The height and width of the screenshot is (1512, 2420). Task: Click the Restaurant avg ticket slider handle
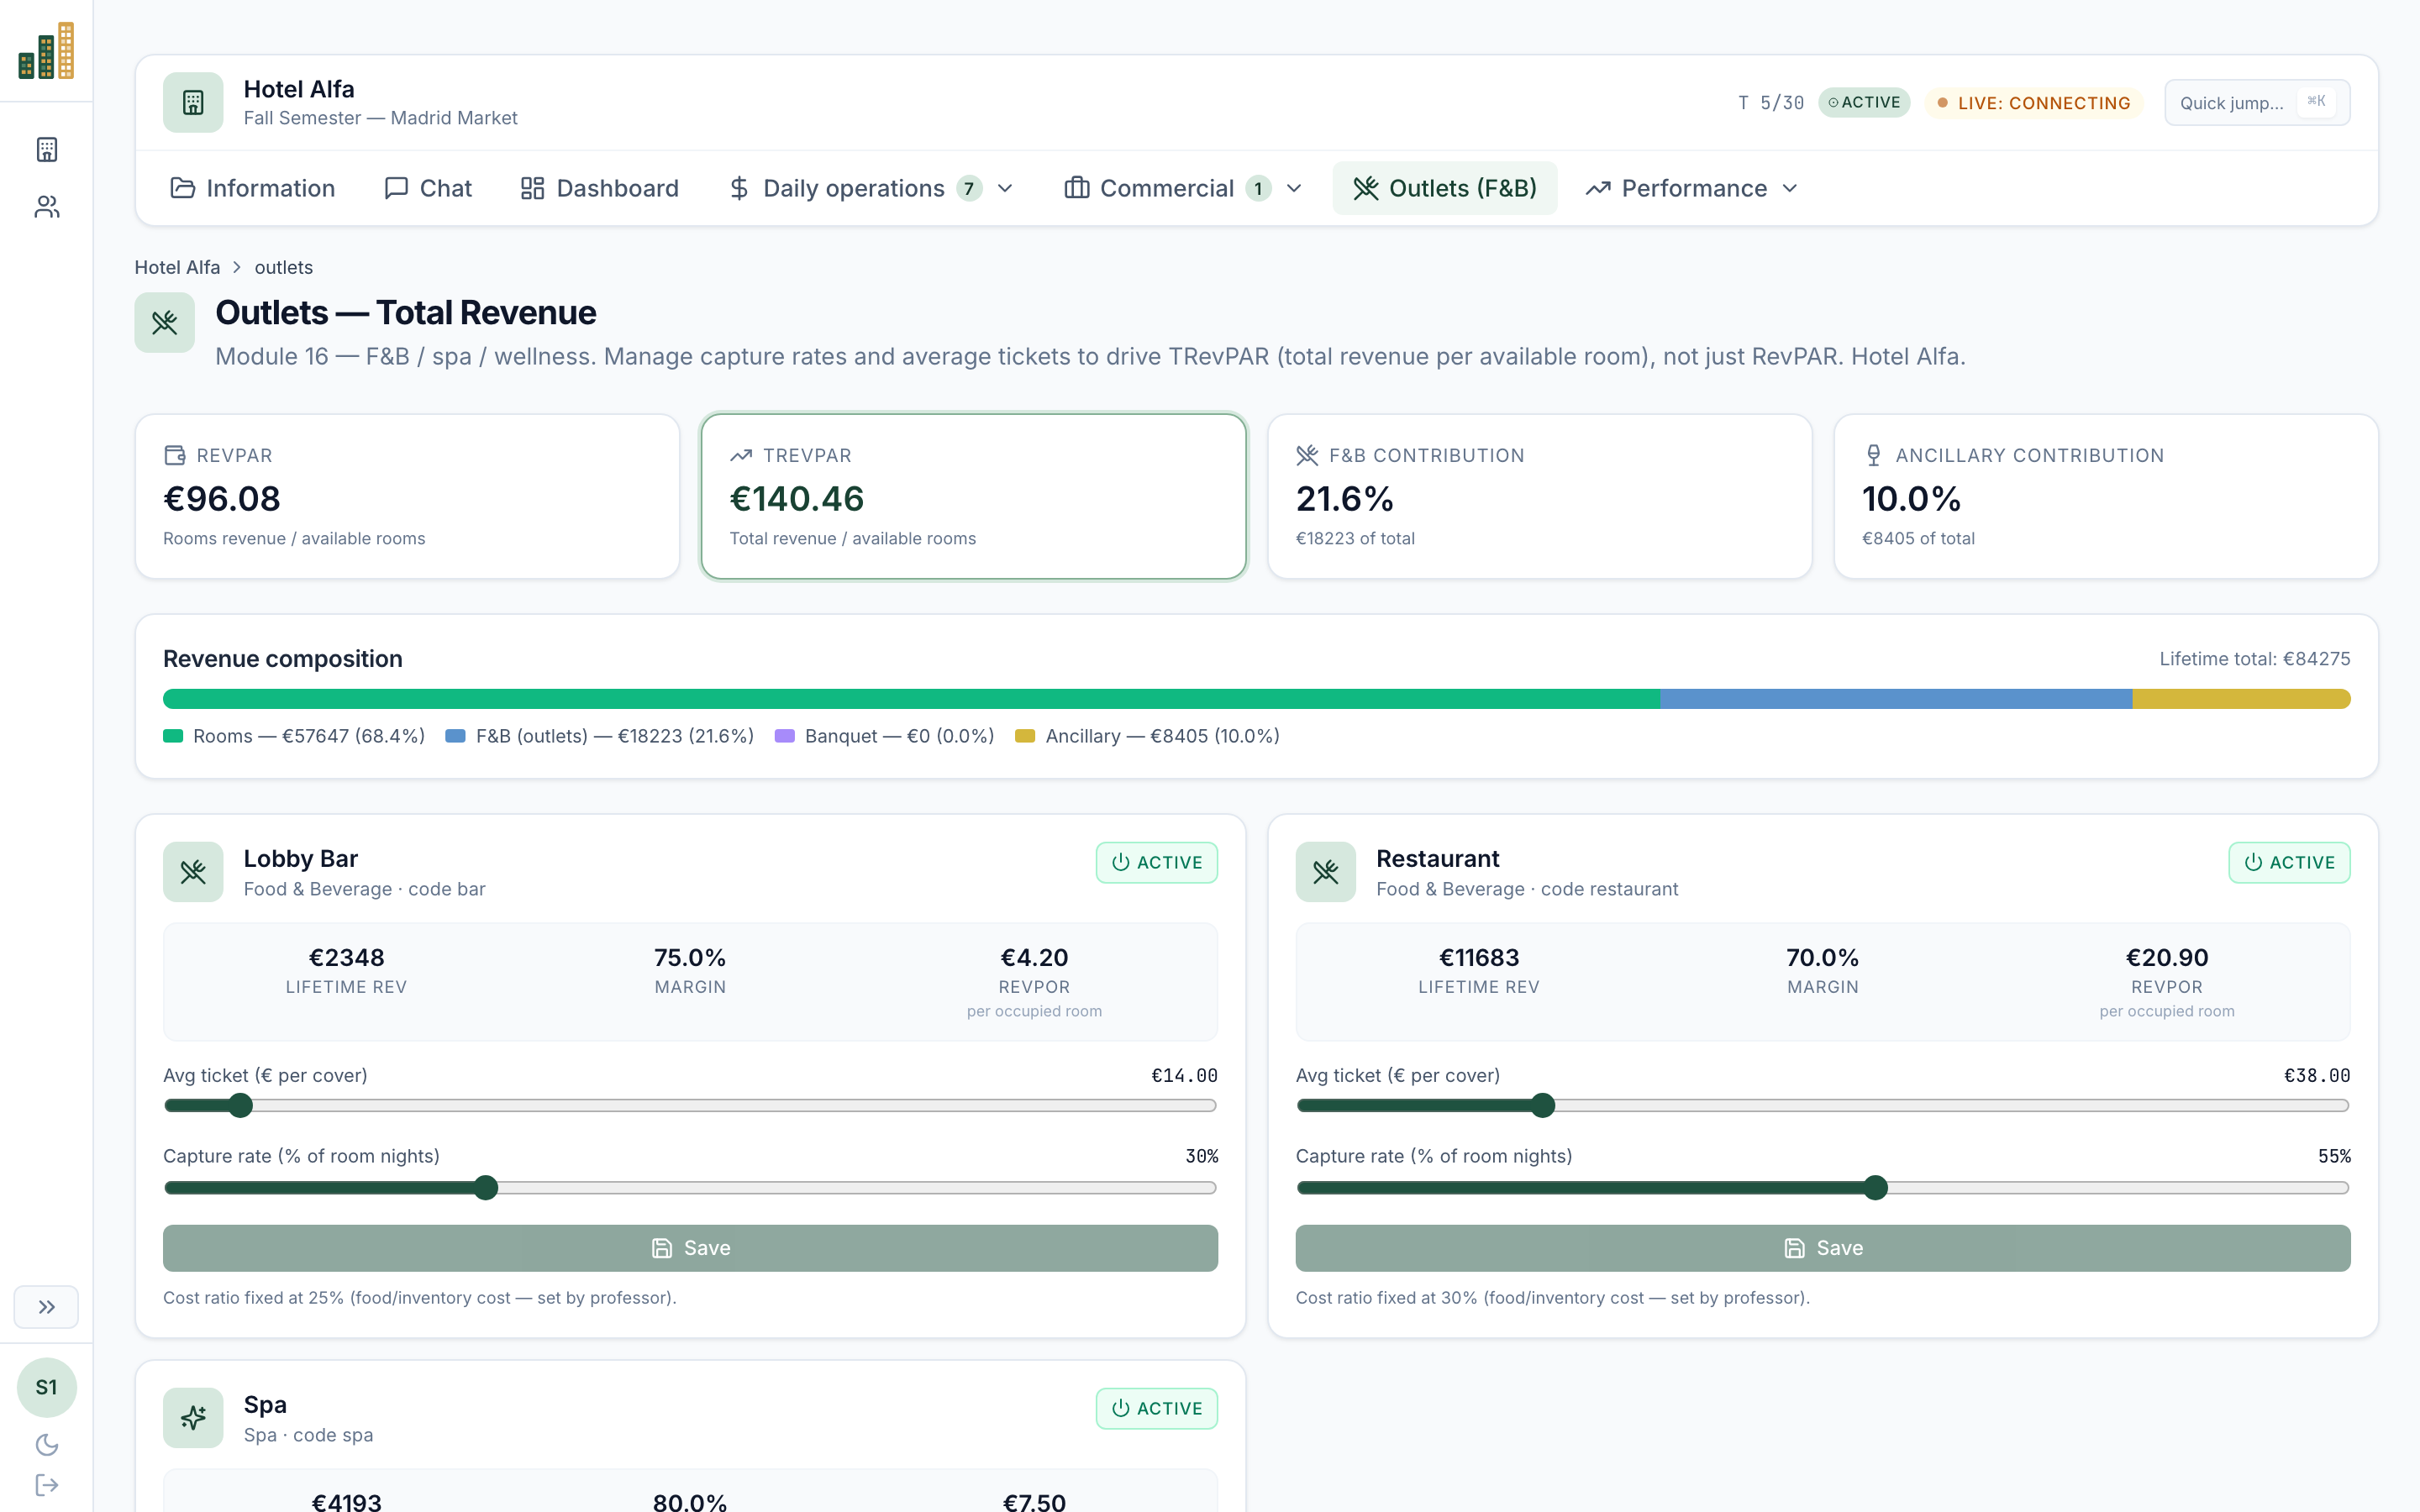(x=1543, y=1105)
